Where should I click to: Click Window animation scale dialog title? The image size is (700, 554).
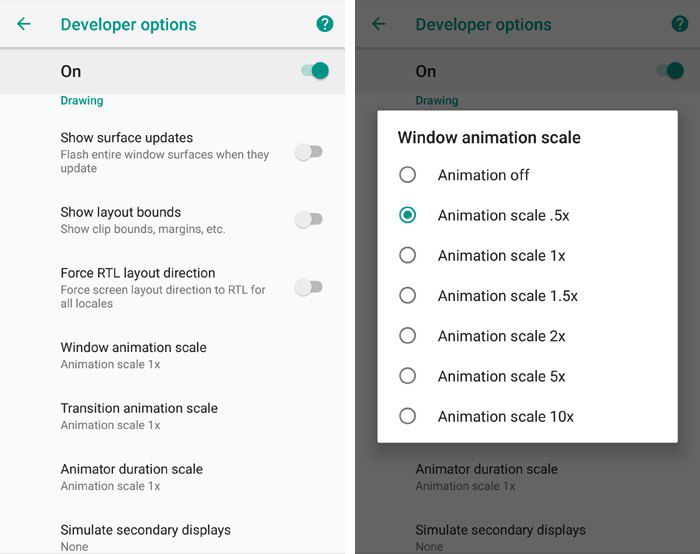click(489, 137)
